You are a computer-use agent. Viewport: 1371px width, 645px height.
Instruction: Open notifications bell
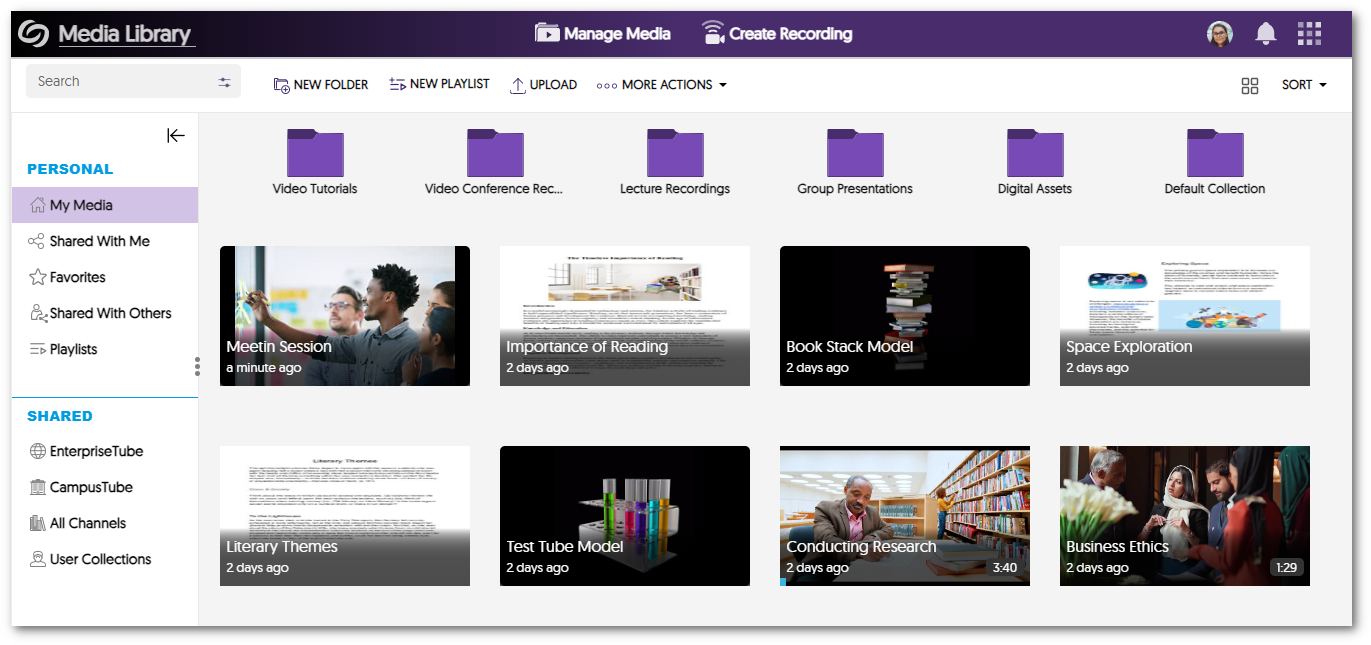pyautogui.click(x=1265, y=33)
